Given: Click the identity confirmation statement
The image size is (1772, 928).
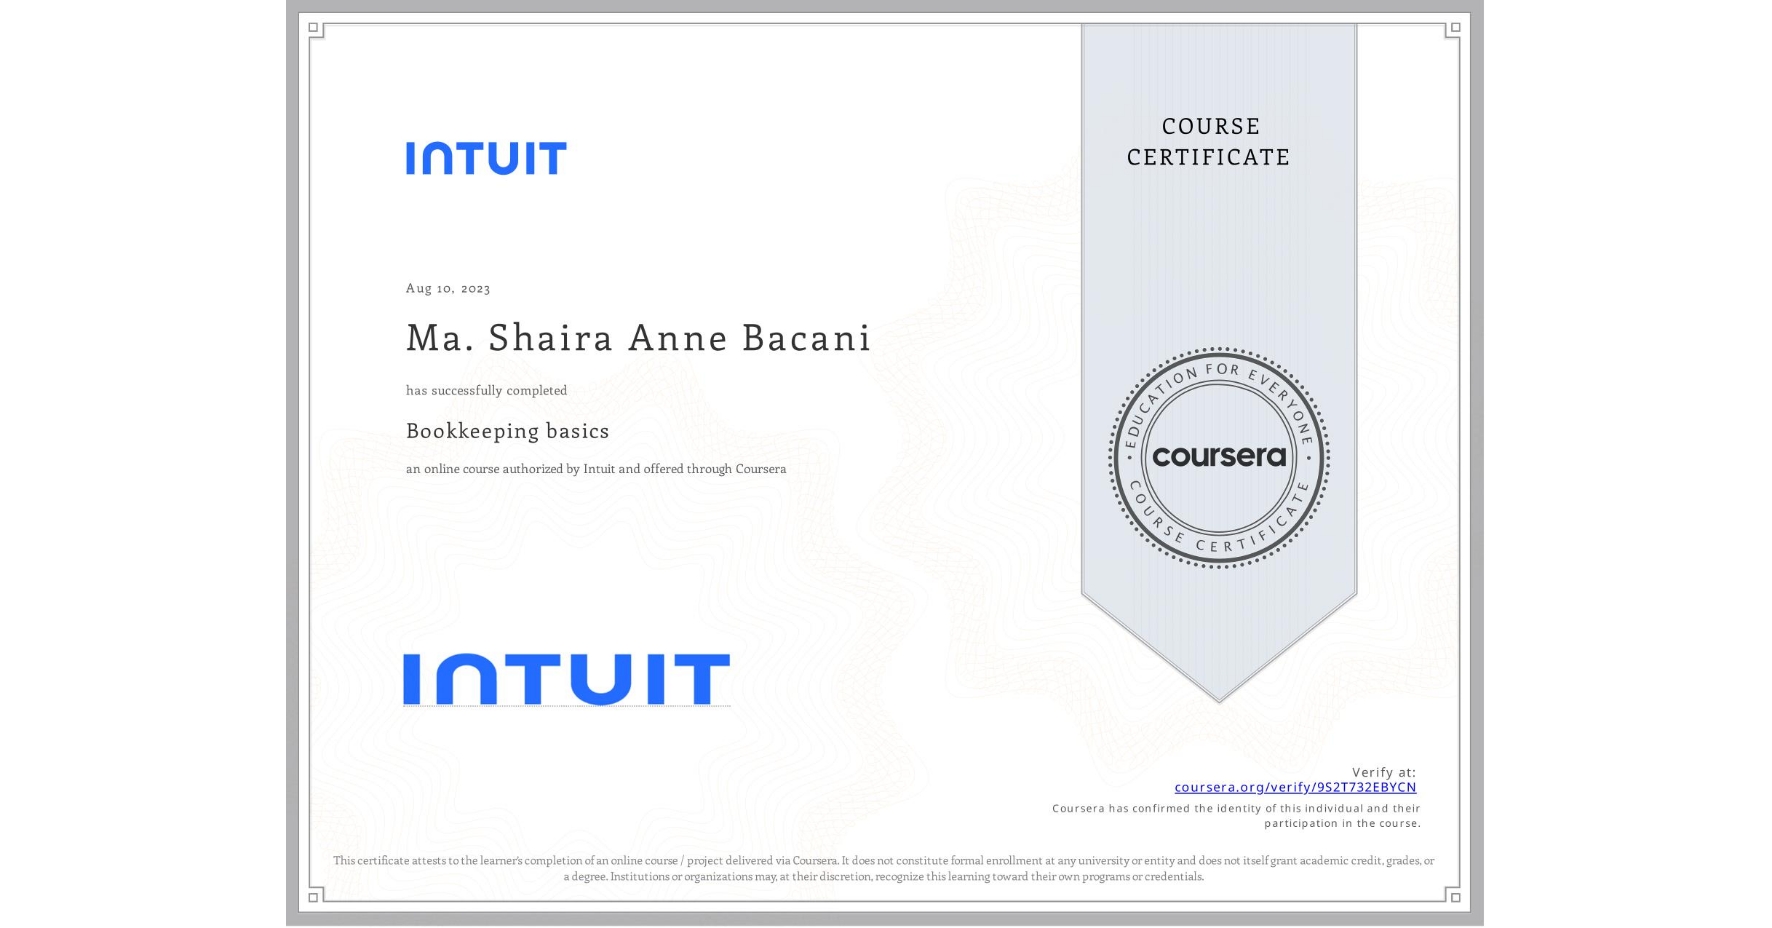Looking at the screenshot, I should (1236, 813).
